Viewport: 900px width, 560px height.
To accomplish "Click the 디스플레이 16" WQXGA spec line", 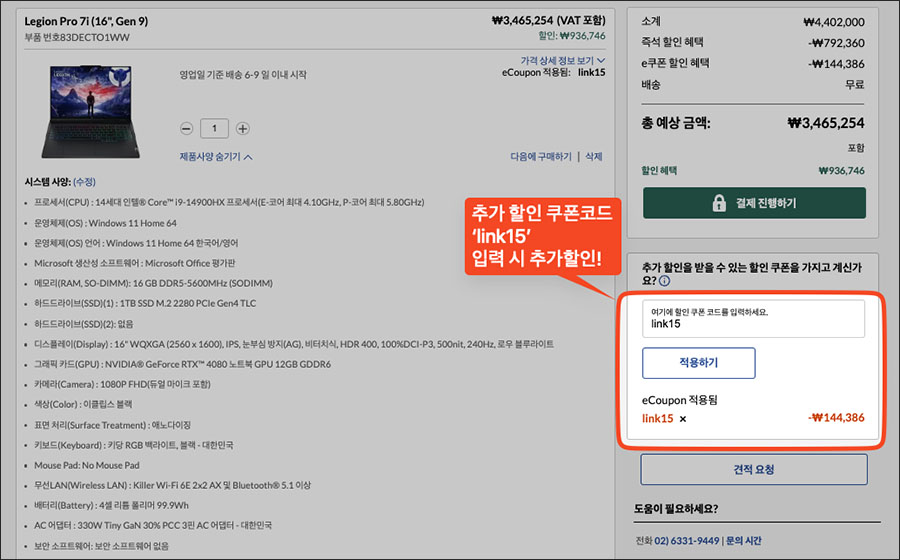I will (x=294, y=344).
